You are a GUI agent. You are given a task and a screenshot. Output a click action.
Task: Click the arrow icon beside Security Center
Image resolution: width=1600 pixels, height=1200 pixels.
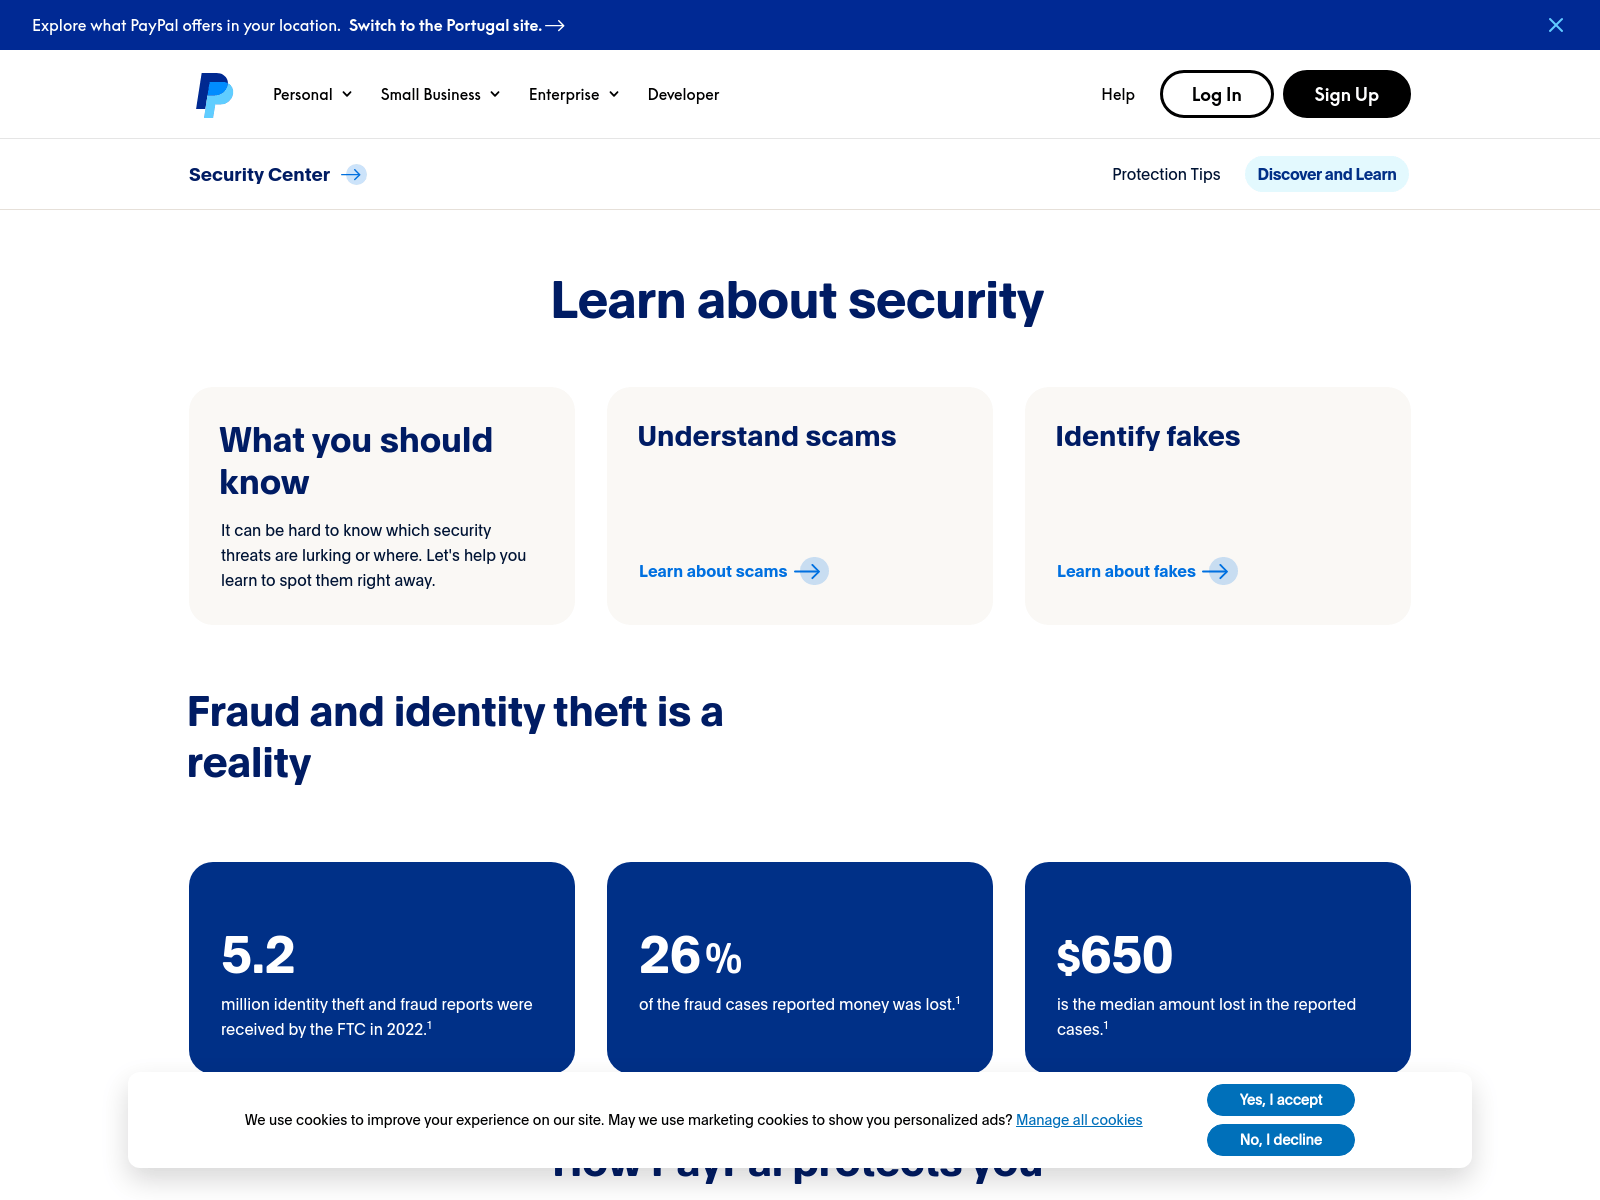point(353,174)
